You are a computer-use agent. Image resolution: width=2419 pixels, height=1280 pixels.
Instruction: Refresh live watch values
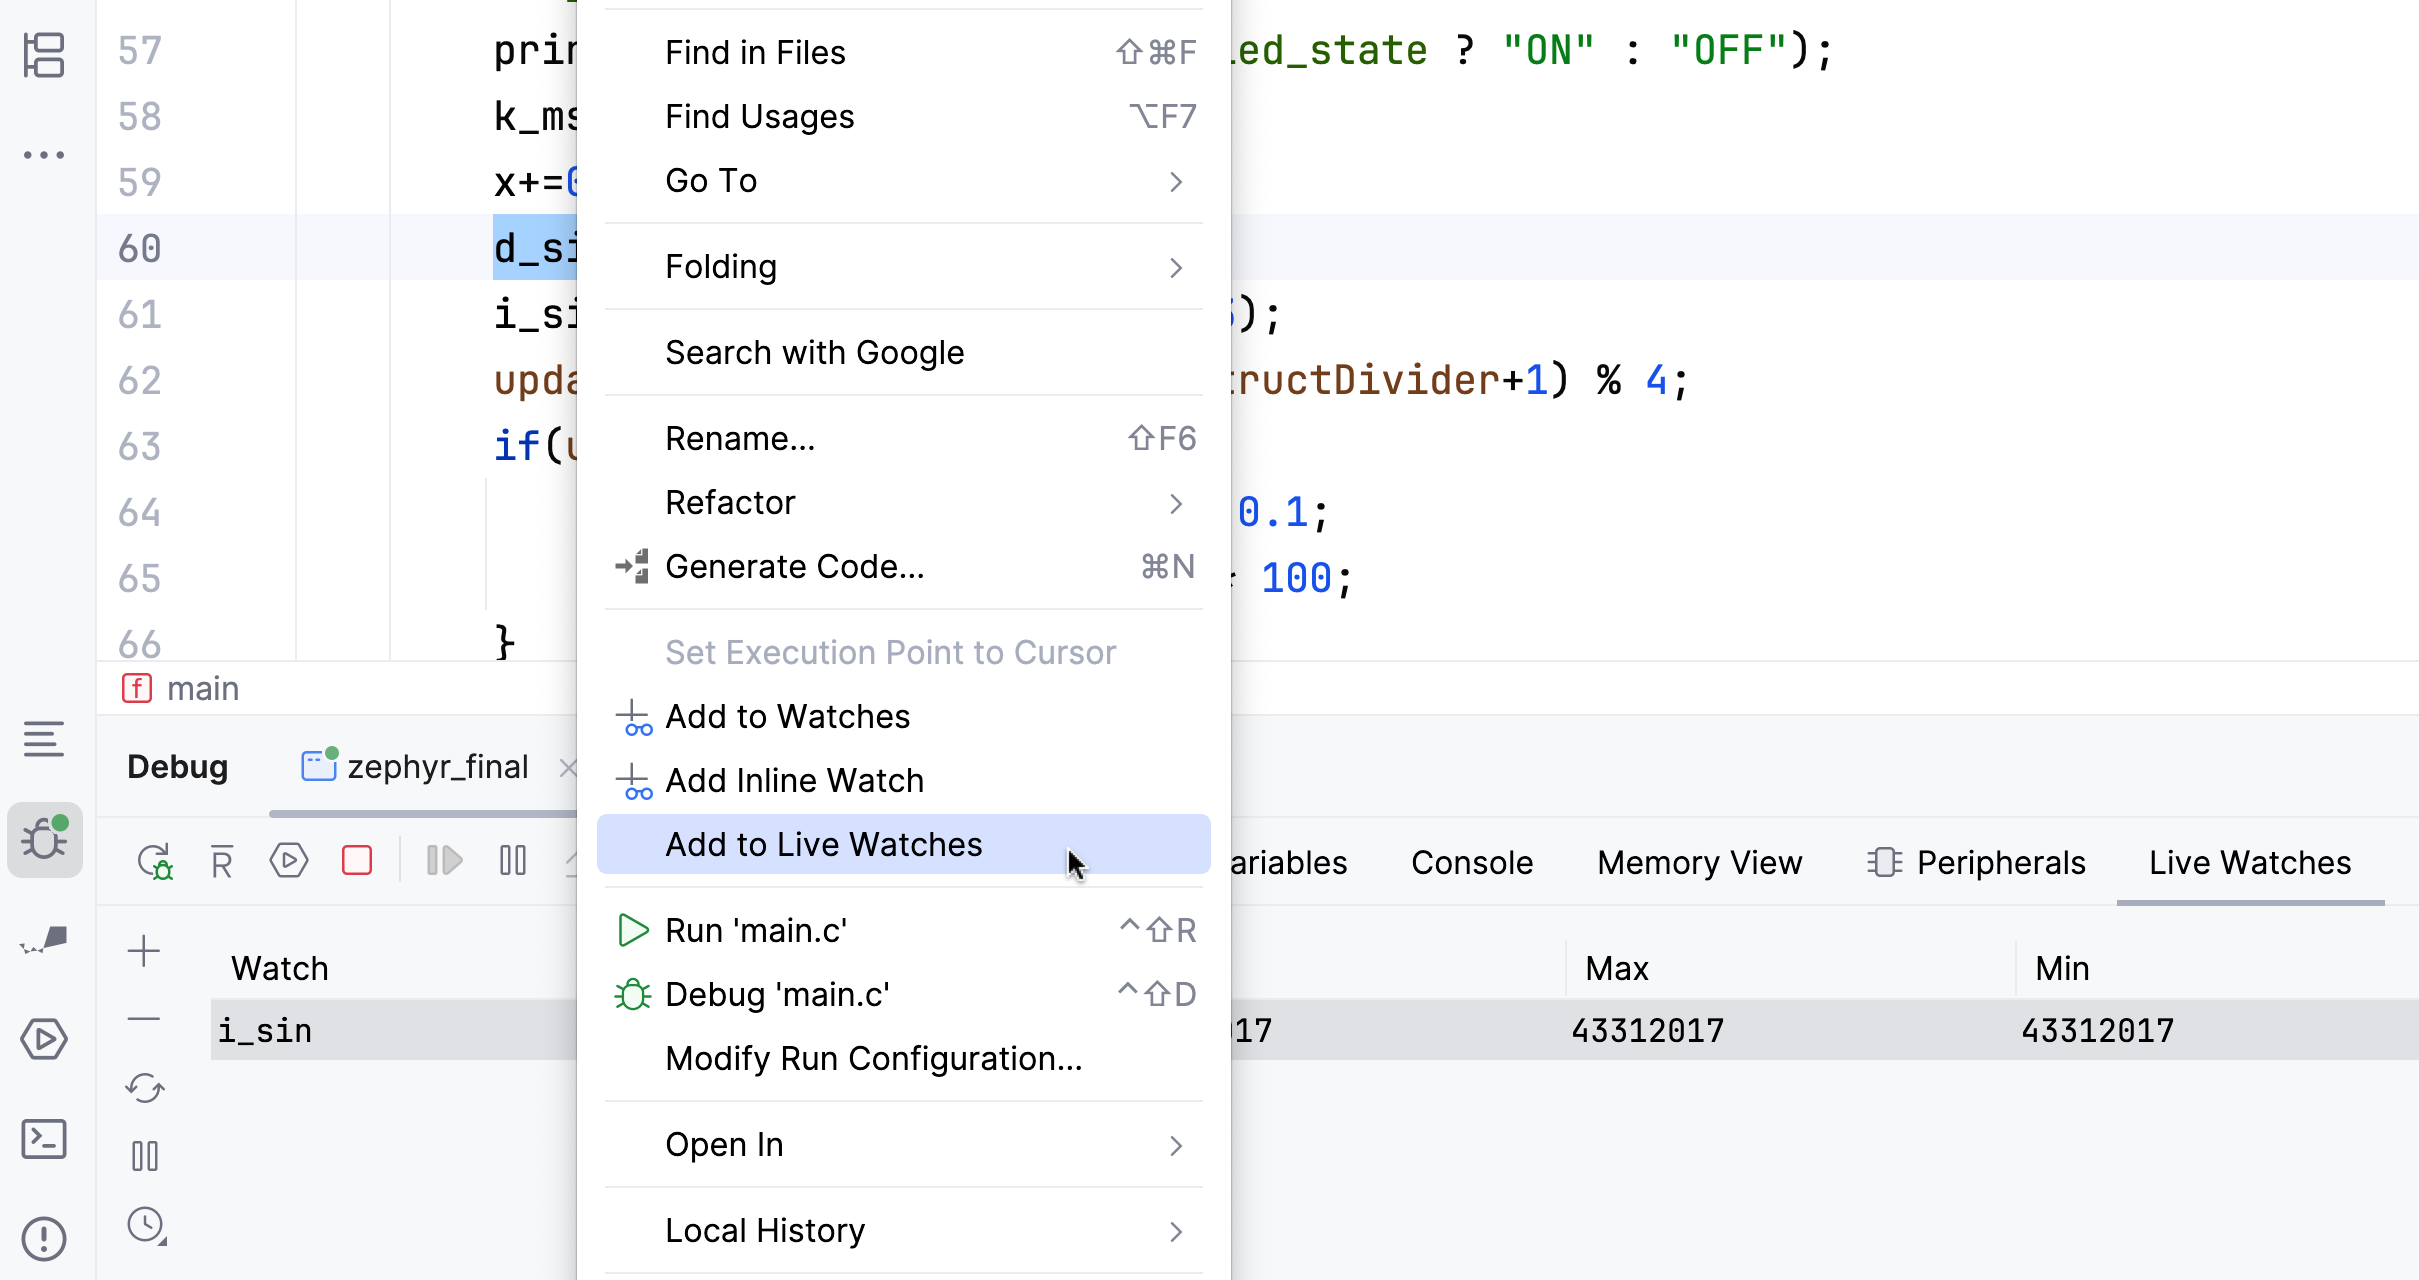[144, 1087]
